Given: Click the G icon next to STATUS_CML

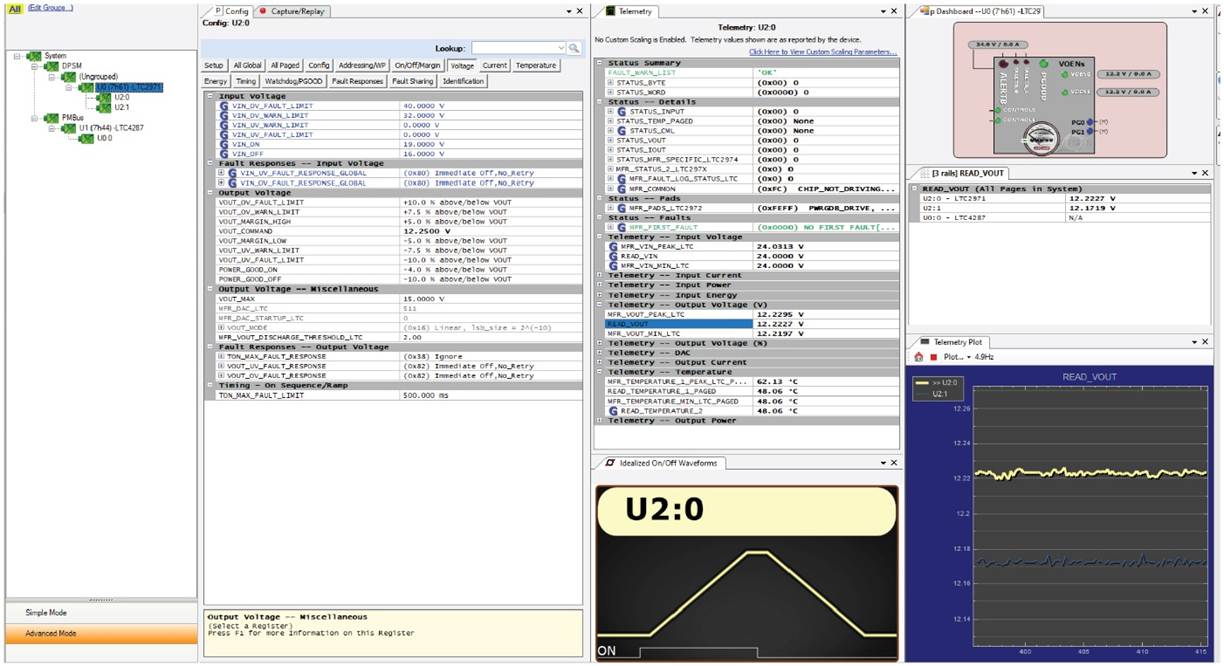Looking at the screenshot, I should pos(621,130).
